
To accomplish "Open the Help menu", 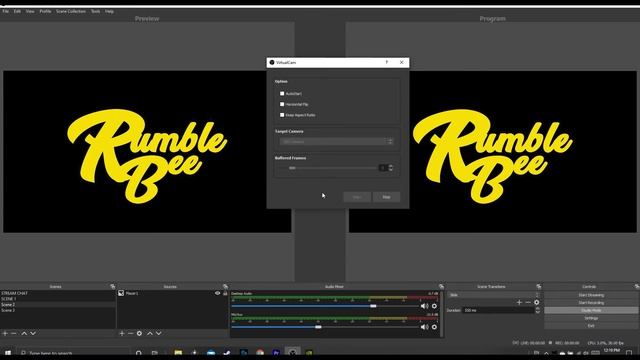I will click(x=109, y=11).
